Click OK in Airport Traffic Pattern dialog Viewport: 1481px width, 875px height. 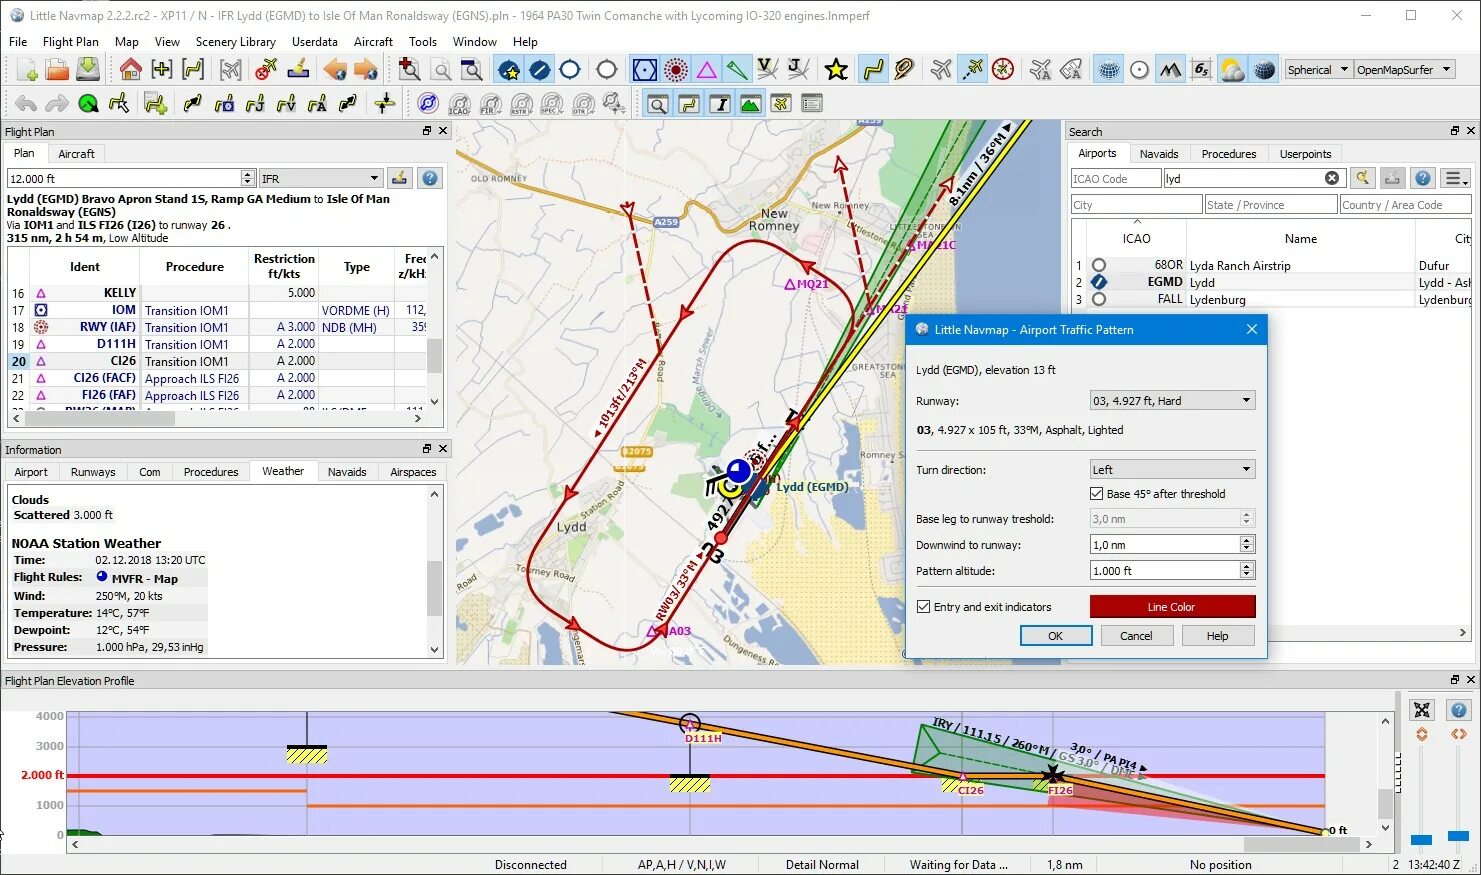[1055, 636]
